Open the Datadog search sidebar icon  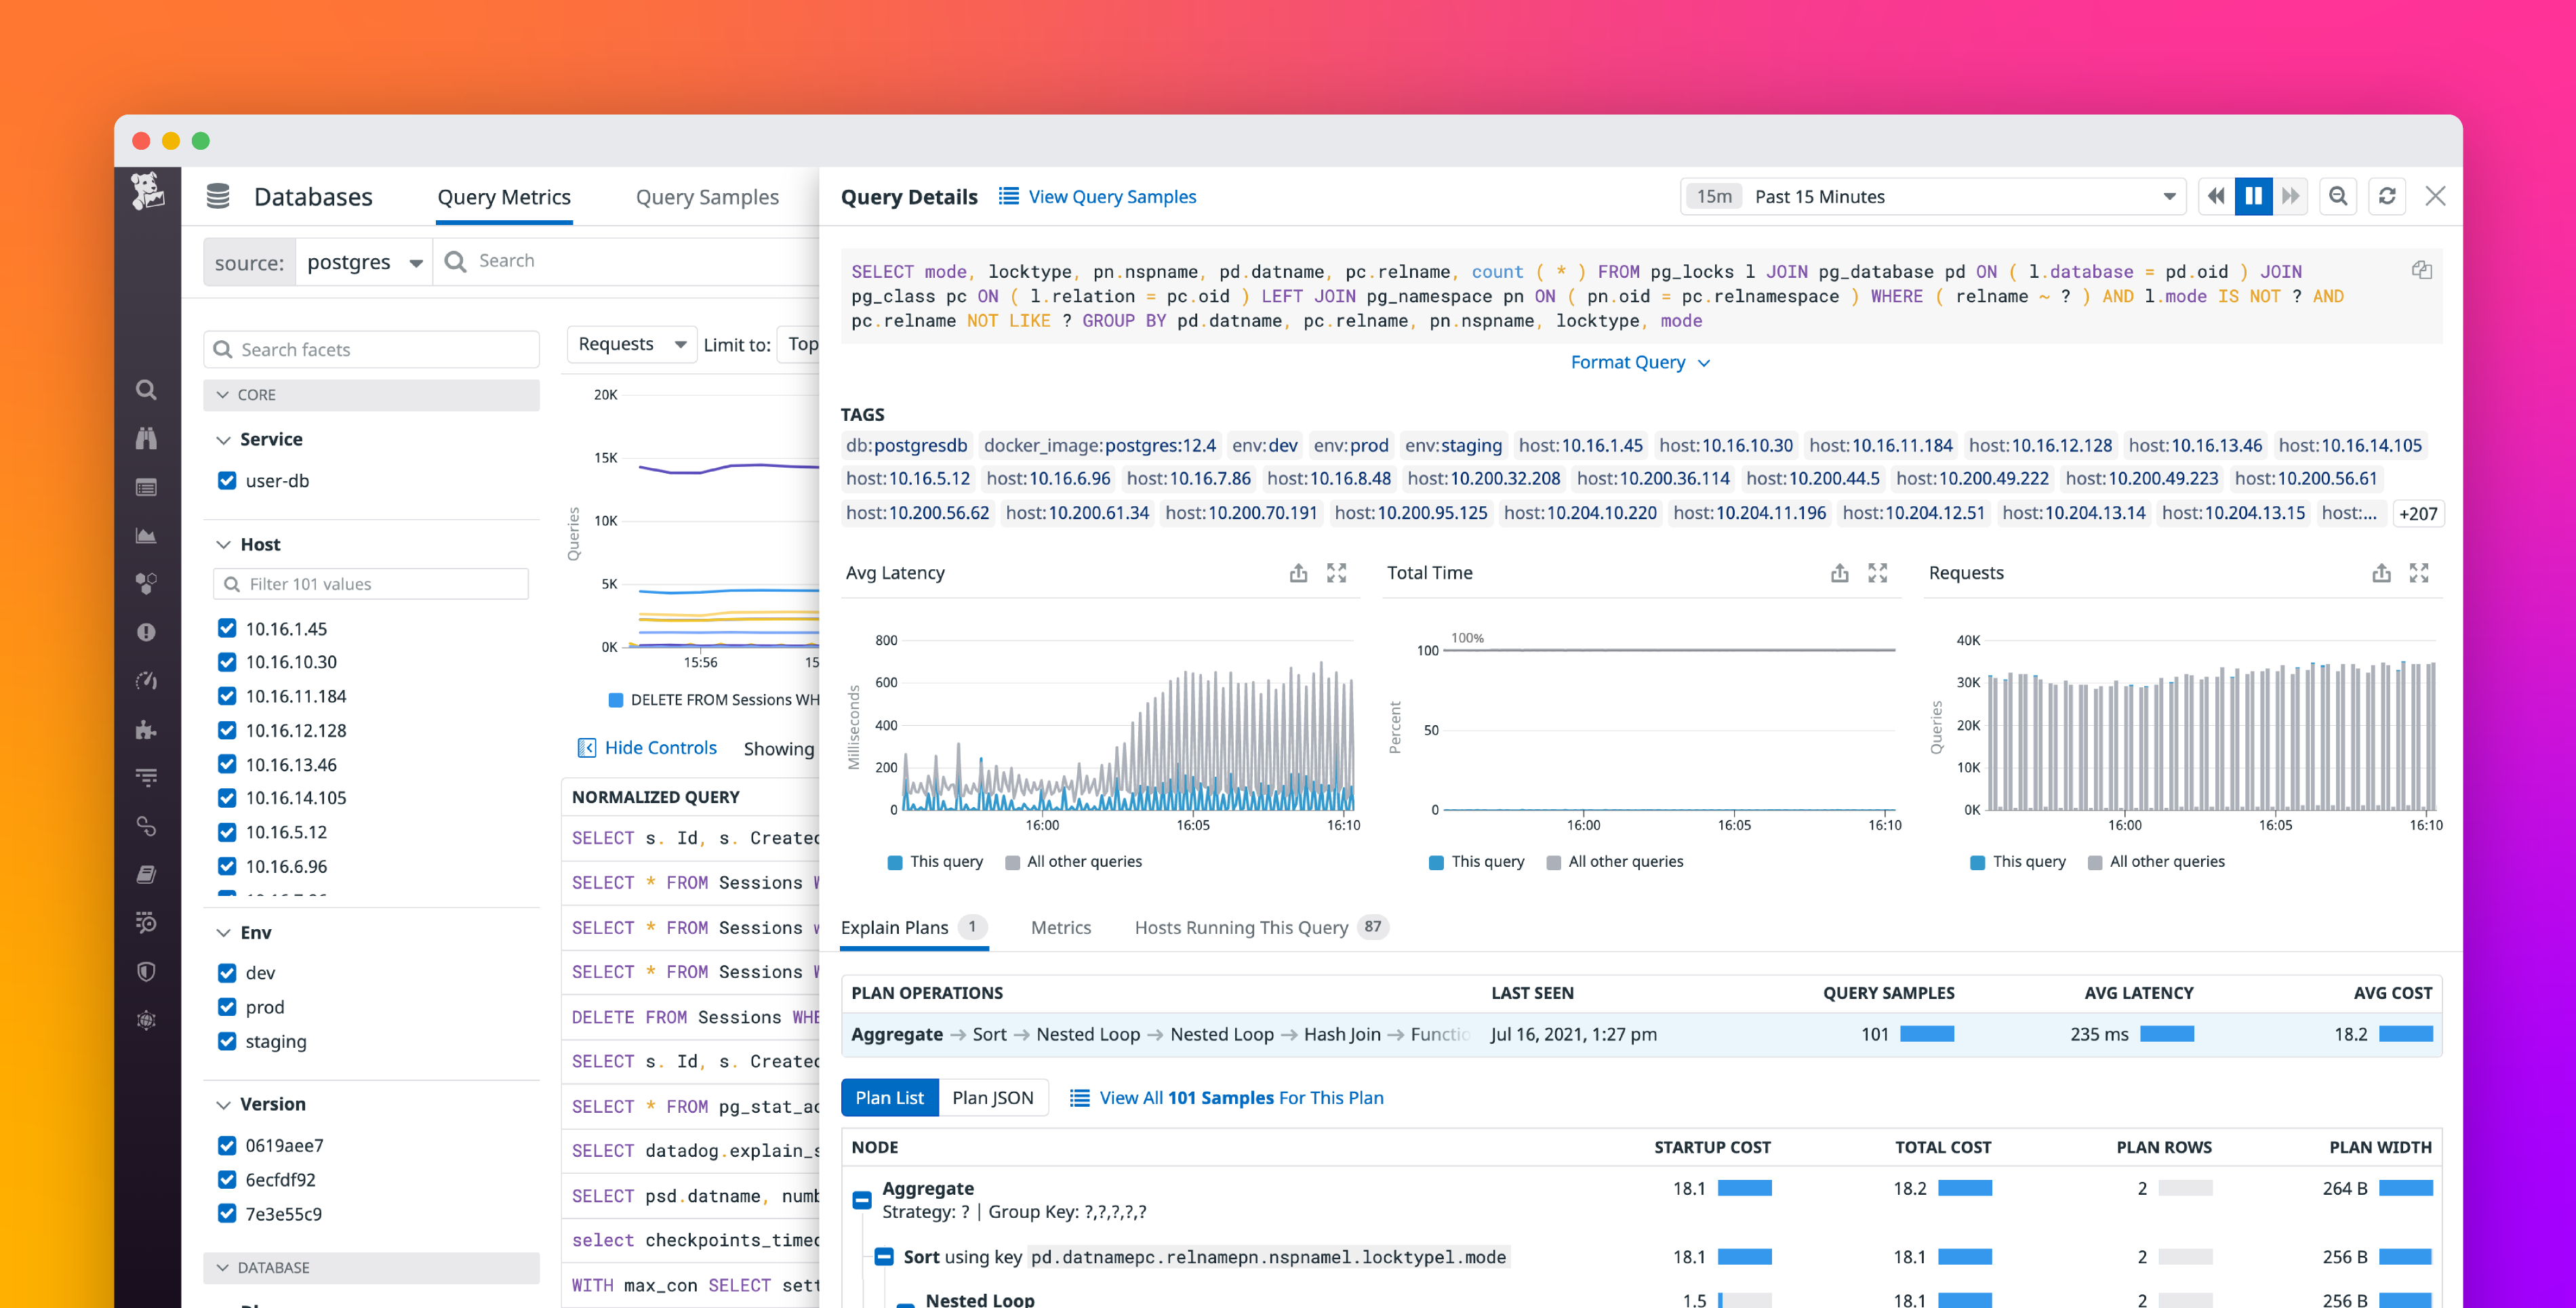[x=146, y=390]
